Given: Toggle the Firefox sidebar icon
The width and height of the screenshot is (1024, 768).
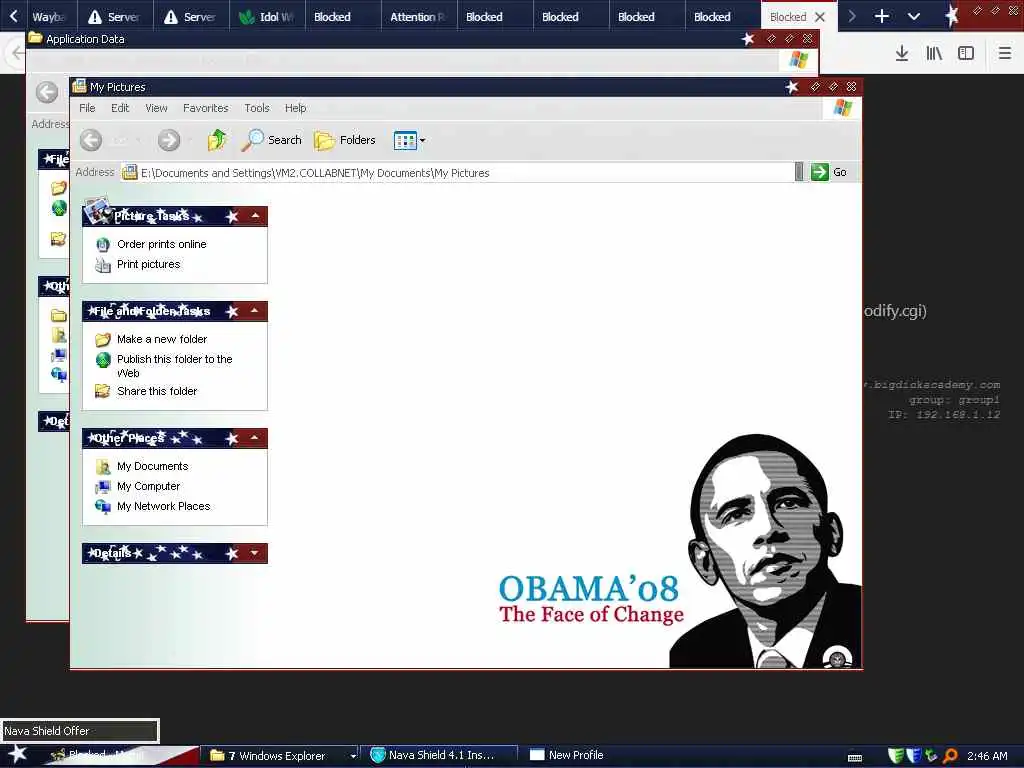Looking at the screenshot, I should click(x=966, y=53).
